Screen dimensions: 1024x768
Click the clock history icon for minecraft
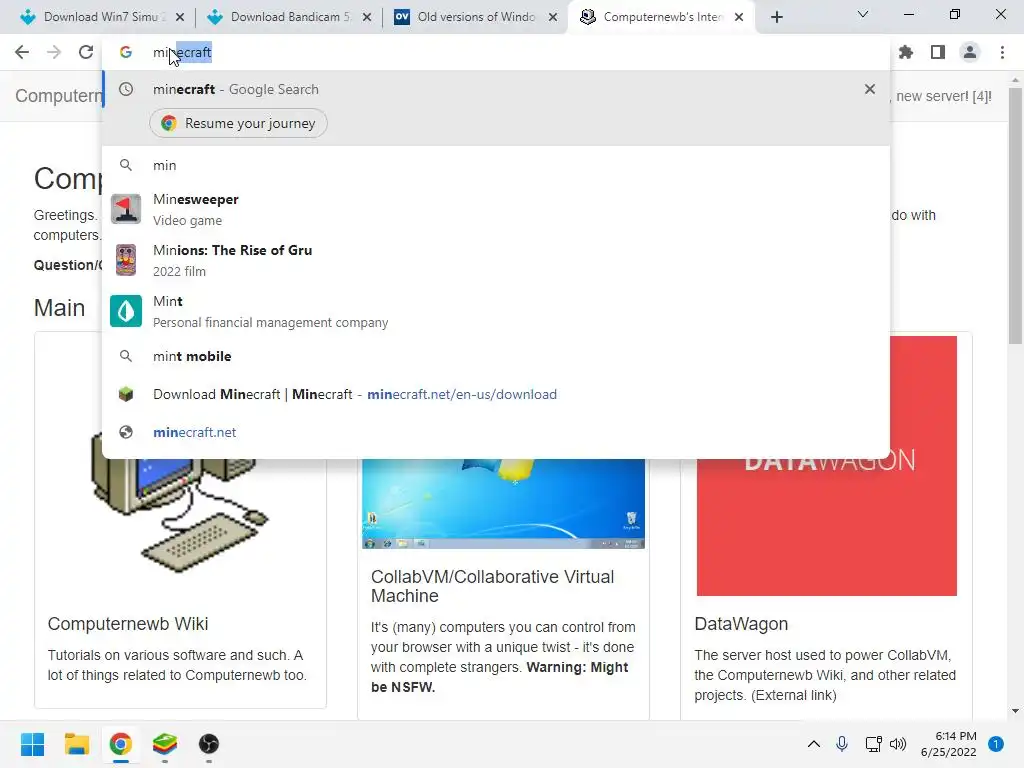point(126,89)
